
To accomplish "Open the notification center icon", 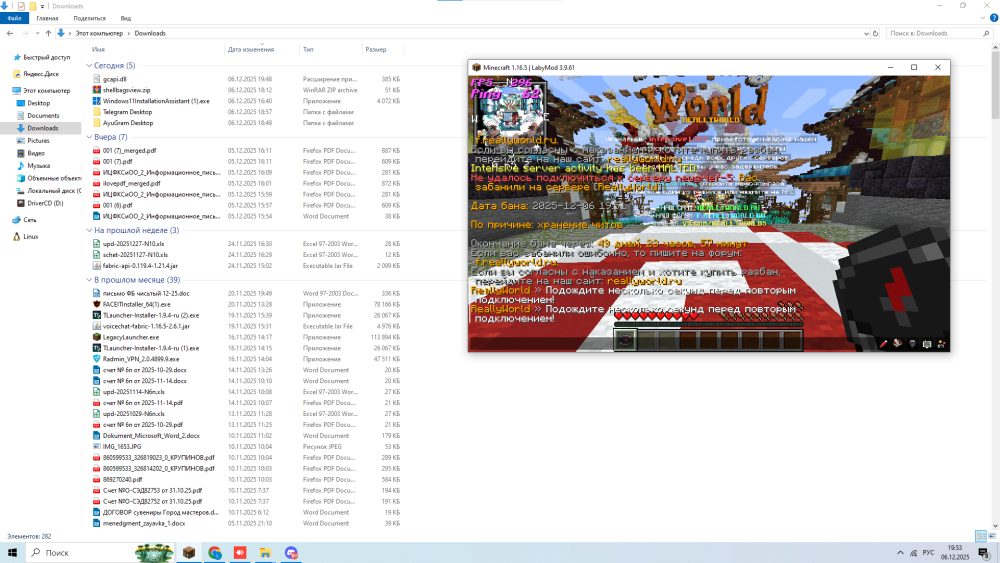I will (x=984, y=553).
